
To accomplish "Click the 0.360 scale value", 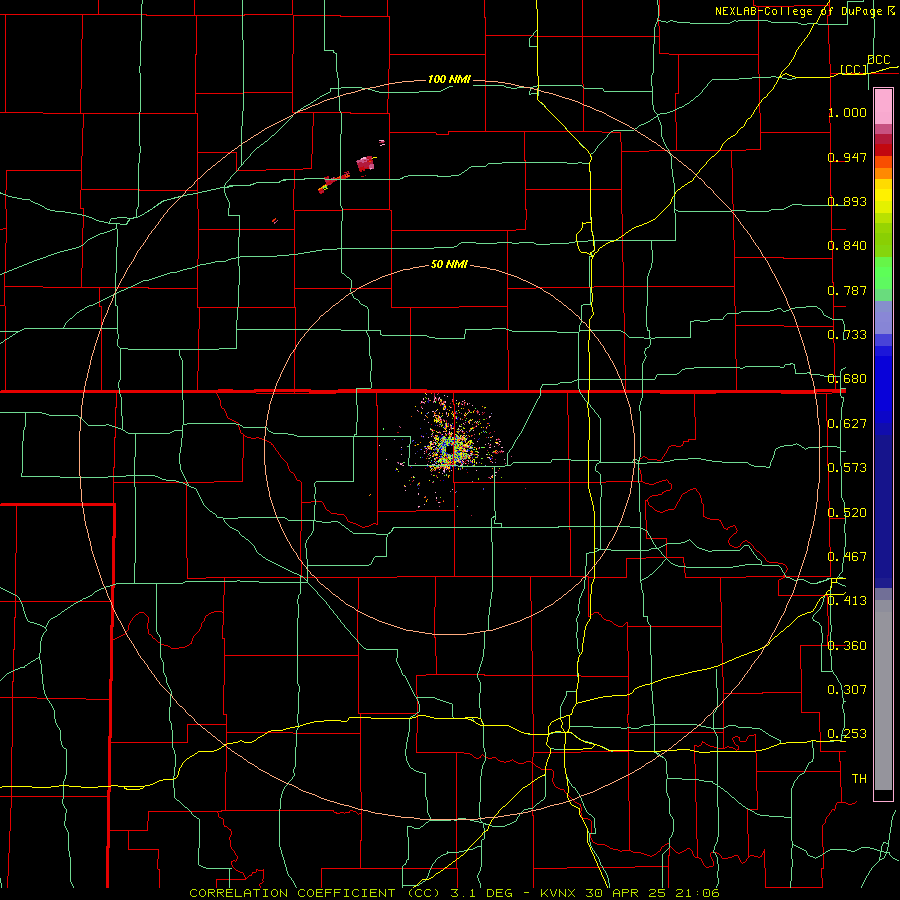I will (x=847, y=646).
